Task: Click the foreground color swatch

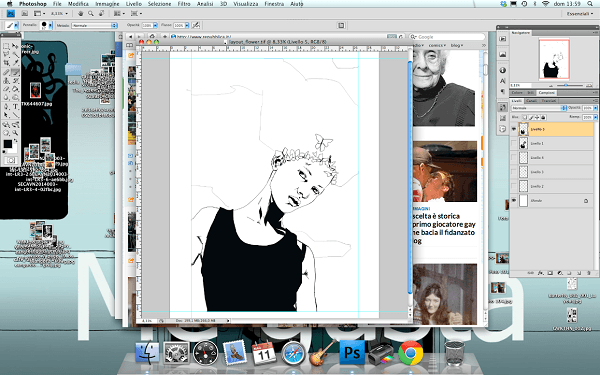Action: pos(8,144)
